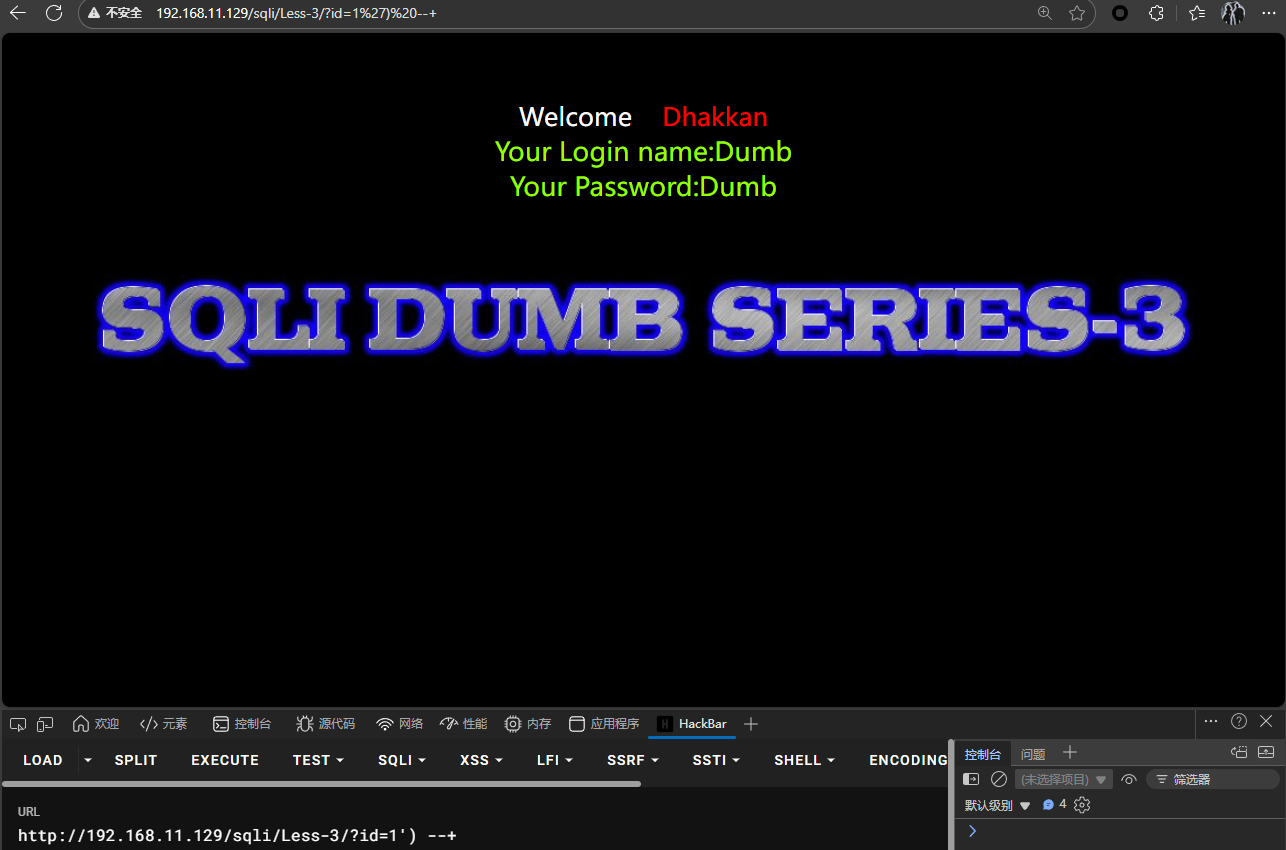Expand the SQLI dropdown in HackBar
Image resolution: width=1286 pixels, height=850 pixels.
[401, 760]
